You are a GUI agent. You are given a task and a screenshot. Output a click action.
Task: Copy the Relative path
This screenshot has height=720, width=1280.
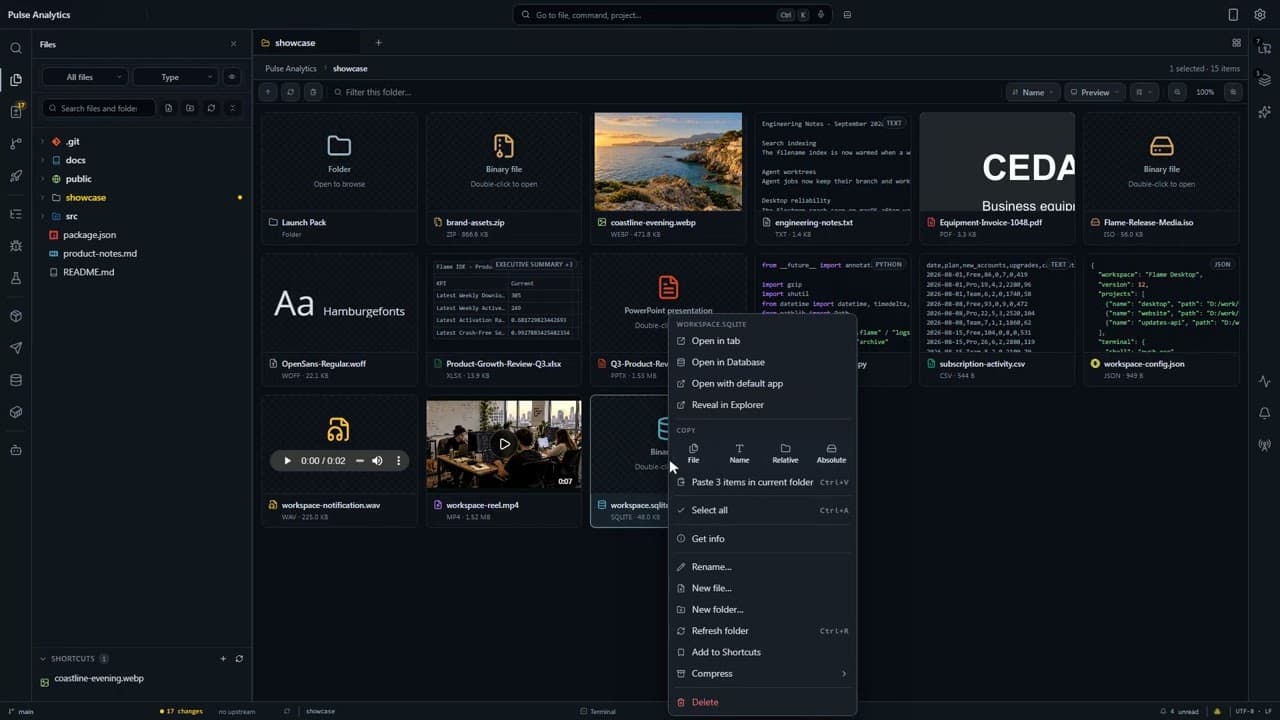point(785,453)
